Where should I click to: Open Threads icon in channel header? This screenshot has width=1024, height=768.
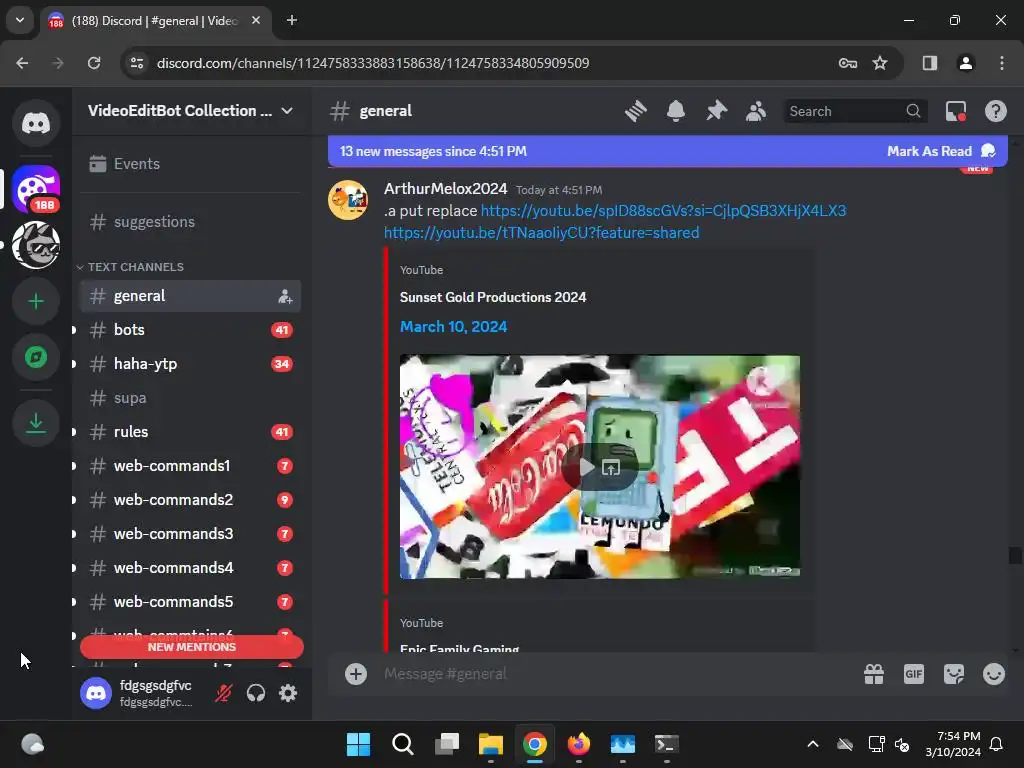(x=635, y=111)
